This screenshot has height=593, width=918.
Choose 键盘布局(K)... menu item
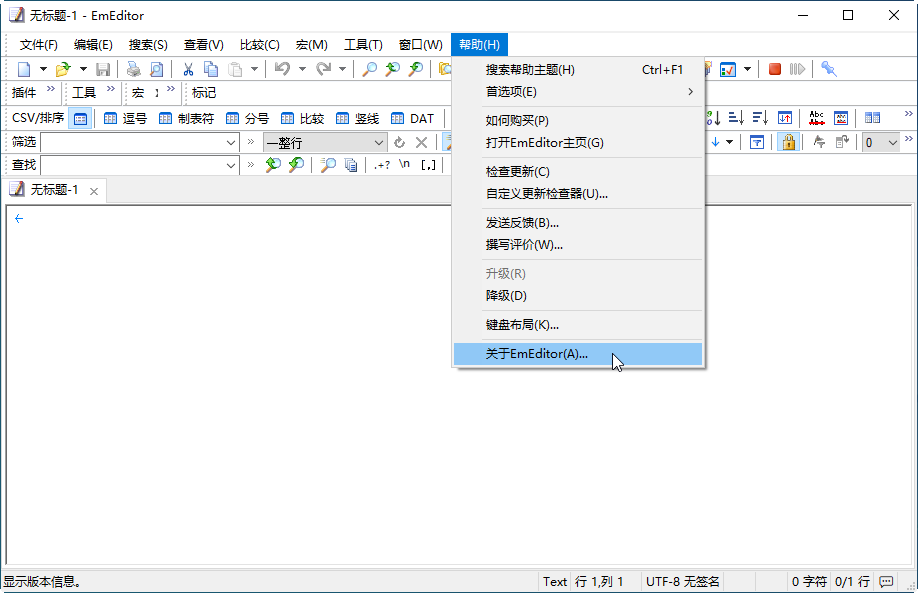click(x=578, y=325)
